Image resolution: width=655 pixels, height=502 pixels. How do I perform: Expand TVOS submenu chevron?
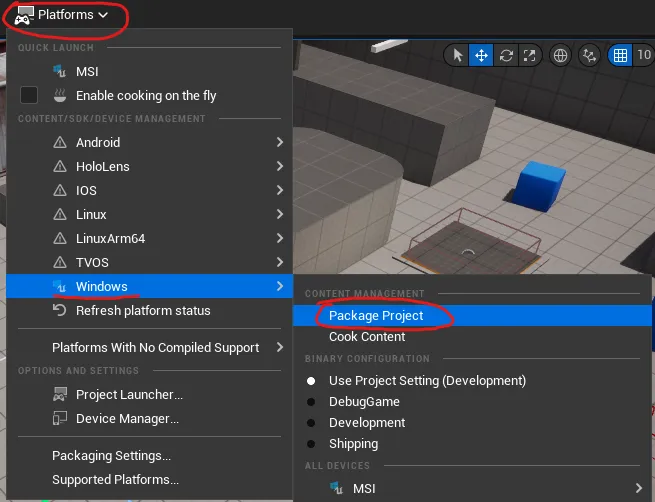(280, 262)
